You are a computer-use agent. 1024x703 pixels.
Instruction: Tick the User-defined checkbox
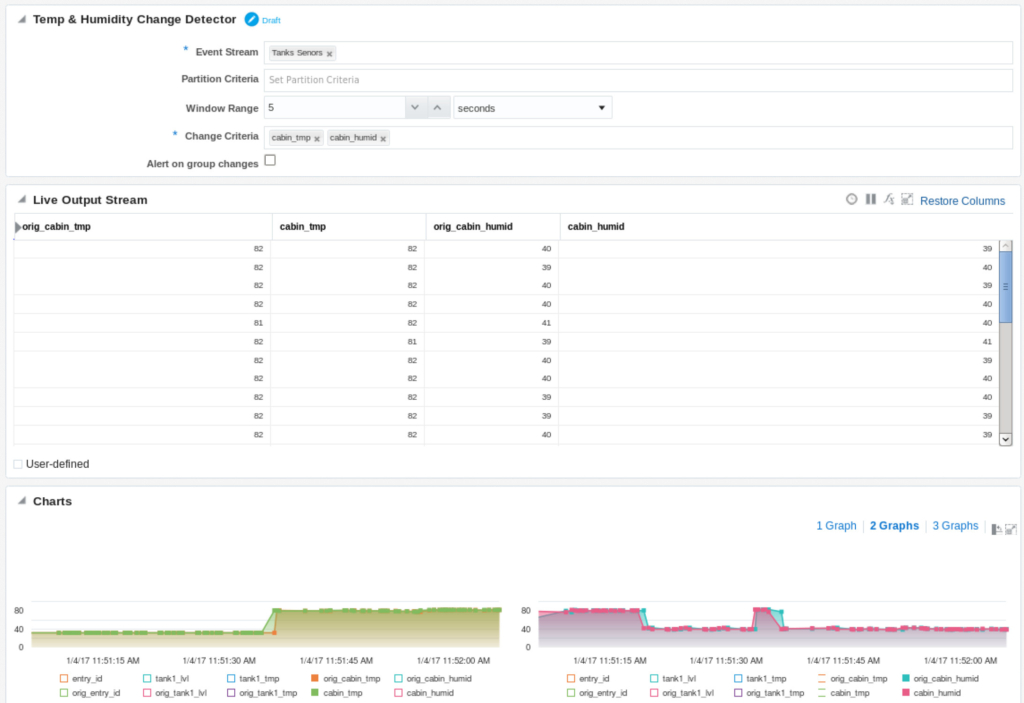pyautogui.click(x=18, y=464)
